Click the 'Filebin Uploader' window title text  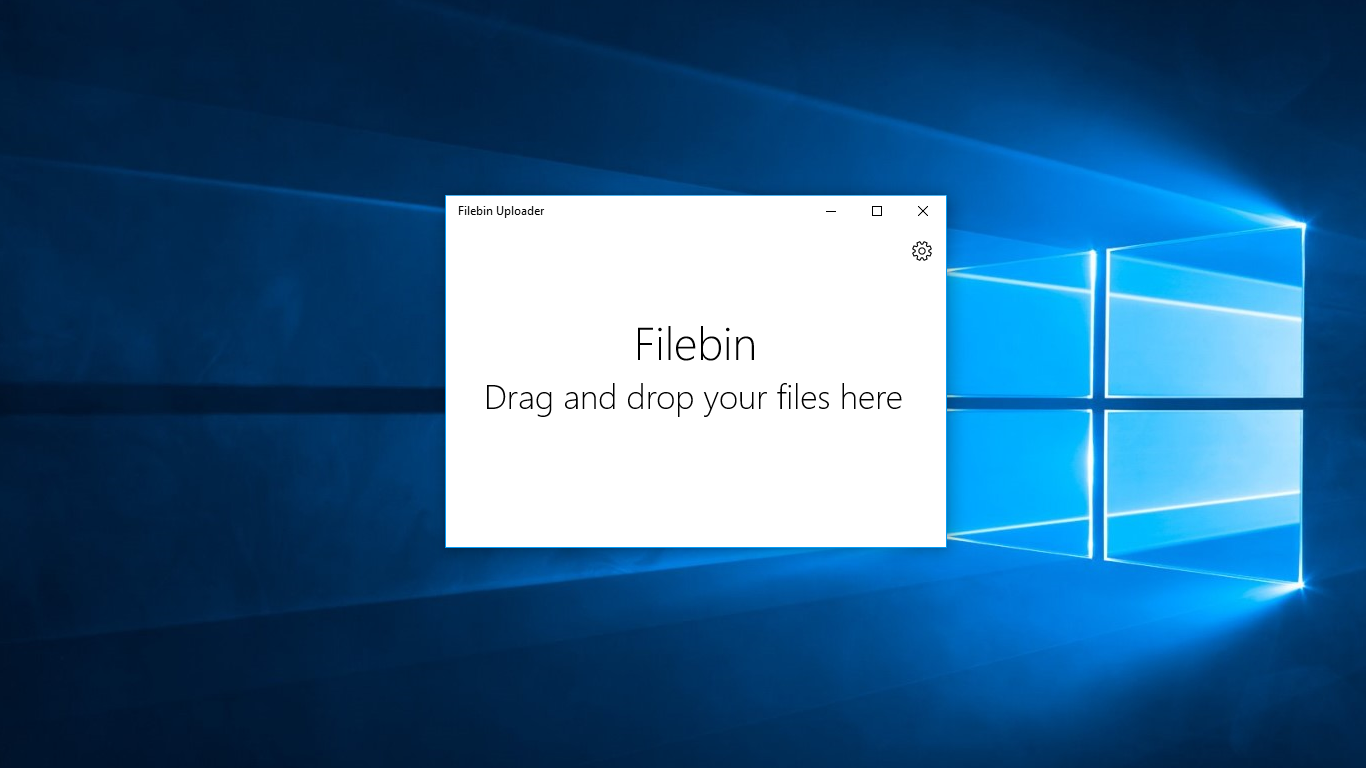click(x=501, y=211)
